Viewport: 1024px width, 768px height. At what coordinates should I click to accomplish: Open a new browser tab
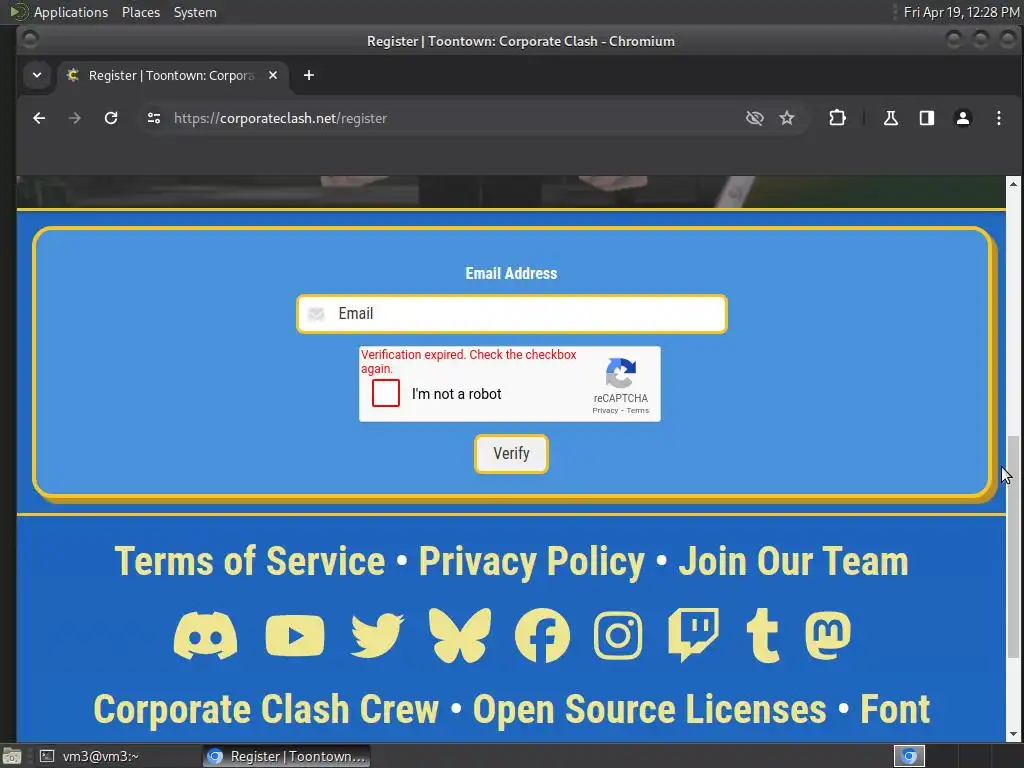309,75
